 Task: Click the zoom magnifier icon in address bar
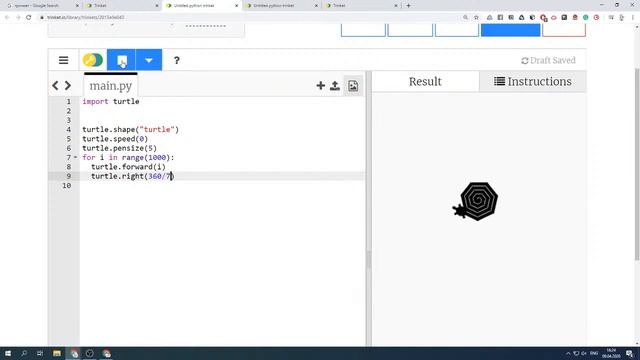coord(465,18)
